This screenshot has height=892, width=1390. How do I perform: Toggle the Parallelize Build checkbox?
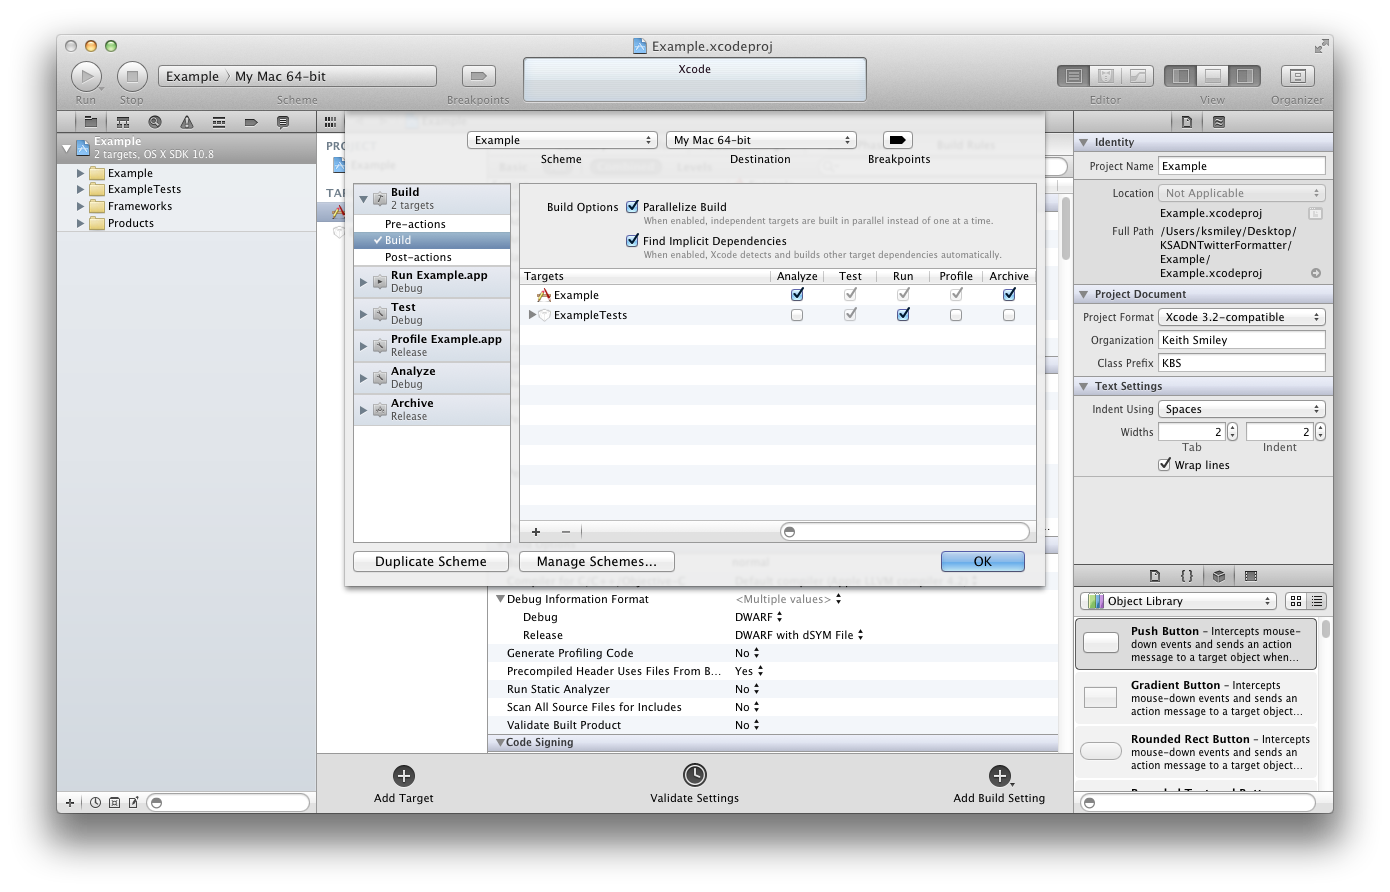click(x=632, y=207)
